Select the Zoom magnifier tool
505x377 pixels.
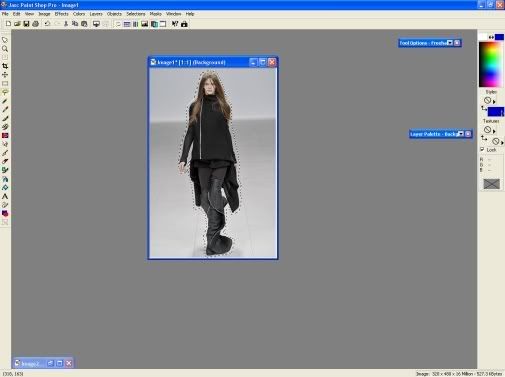[x=5, y=49]
